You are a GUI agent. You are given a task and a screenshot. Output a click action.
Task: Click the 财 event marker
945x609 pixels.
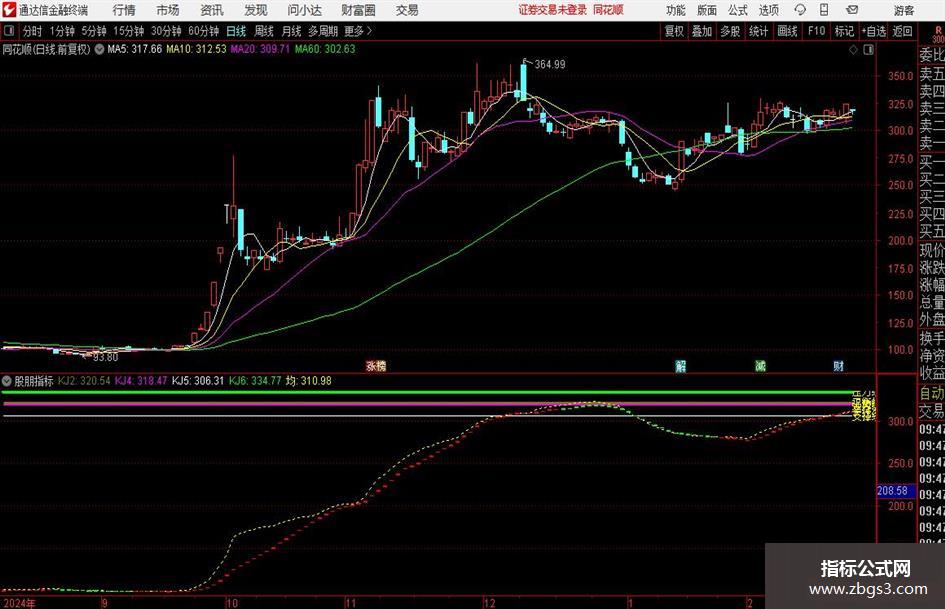(838, 365)
